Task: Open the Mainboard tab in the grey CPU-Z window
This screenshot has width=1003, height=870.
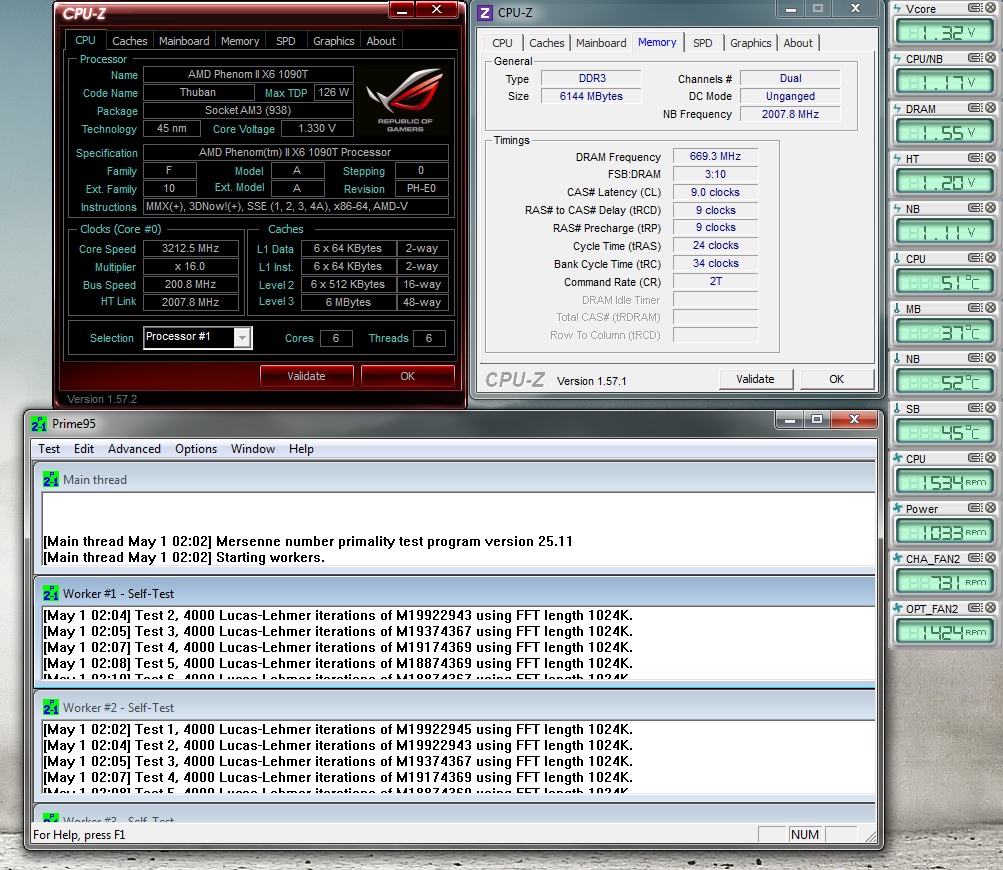Action: (x=601, y=43)
